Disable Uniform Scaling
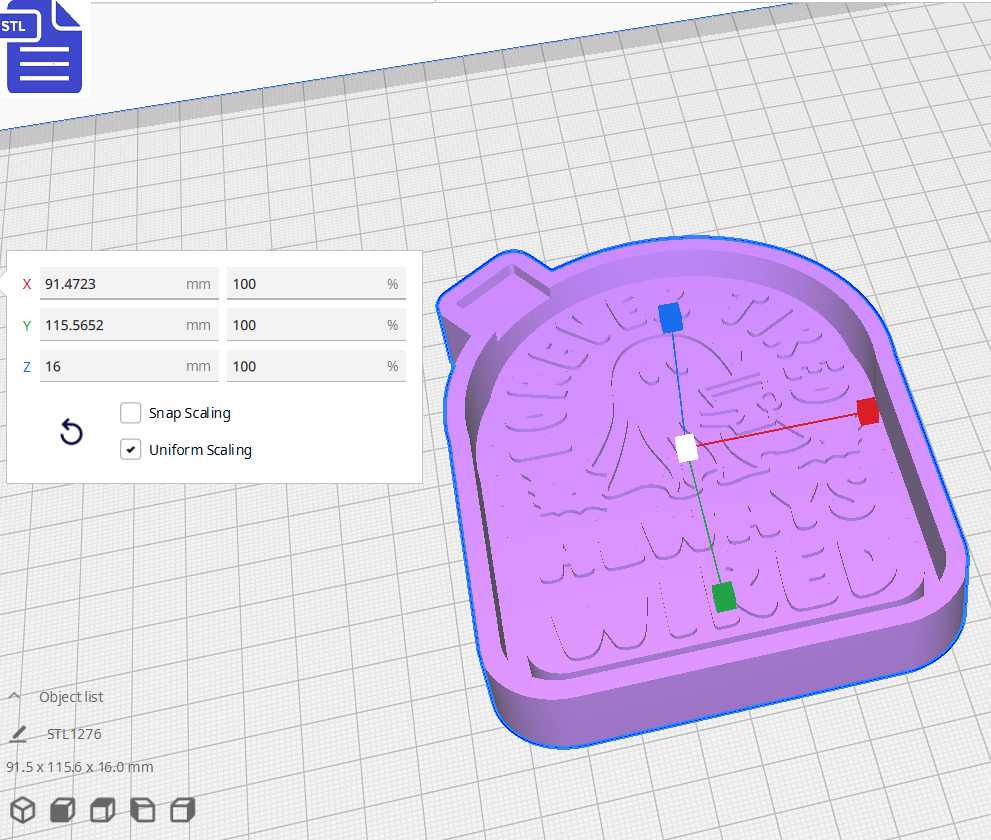Viewport: 991px width, 840px height. pyautogui.click(x=130, y=449)
